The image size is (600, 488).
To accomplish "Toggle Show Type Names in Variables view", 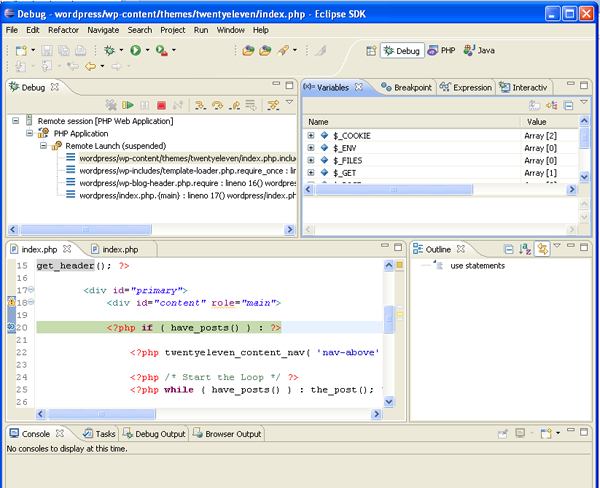I will tap(534, 105).
